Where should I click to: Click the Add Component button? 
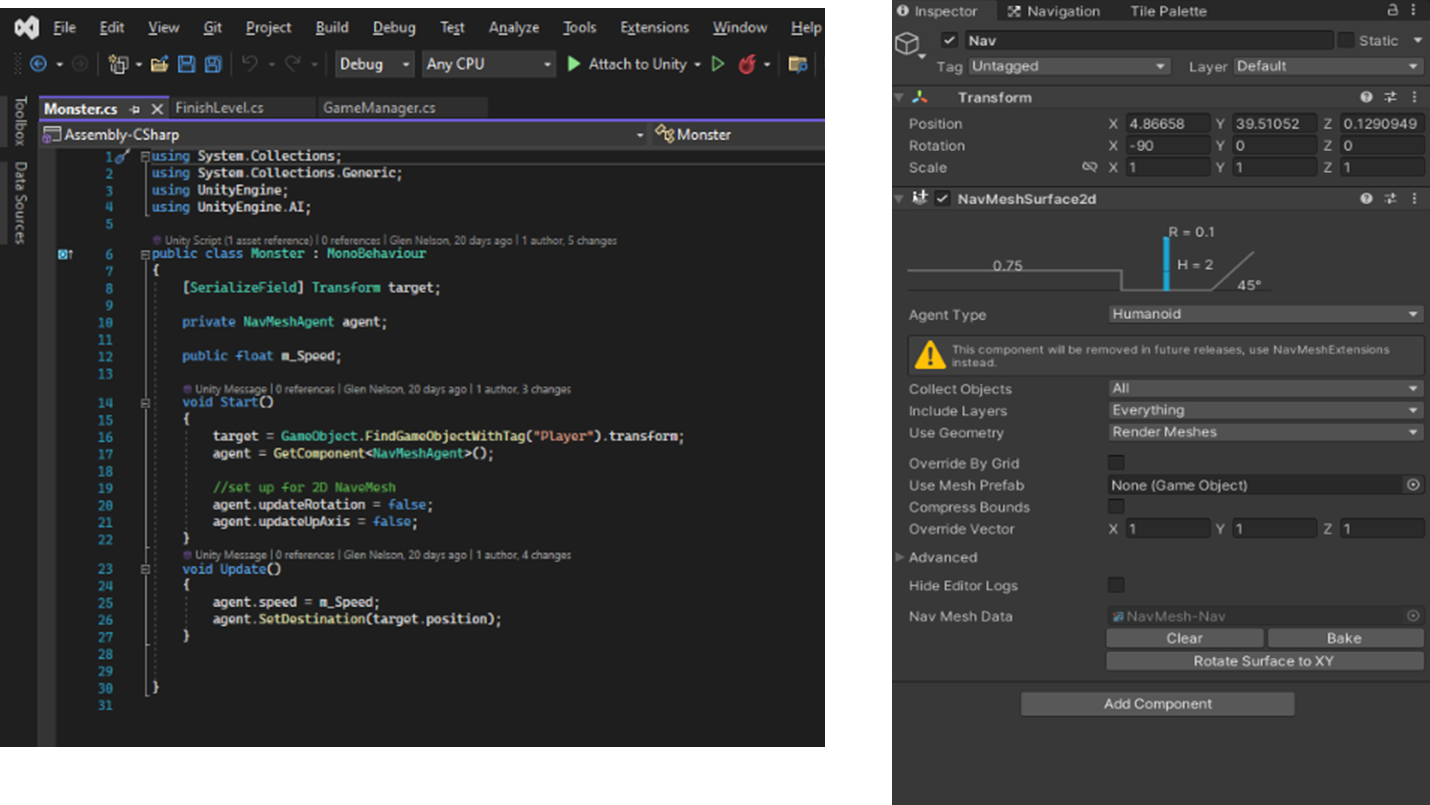1157,704
